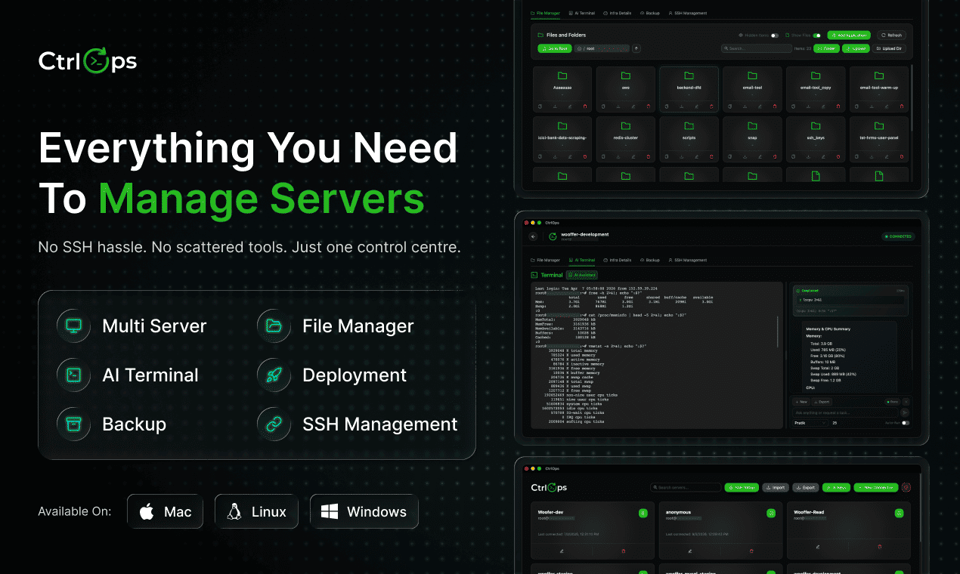The height and width of the screenshot is (574, 960).
Task: Toggle the Auto-Run switch in the AI assistant
Action: coord(906,423)
